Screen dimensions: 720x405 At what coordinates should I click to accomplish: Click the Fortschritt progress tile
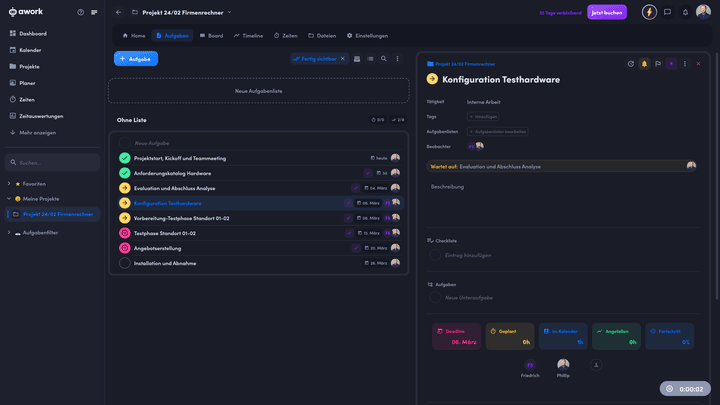(670, 336)
